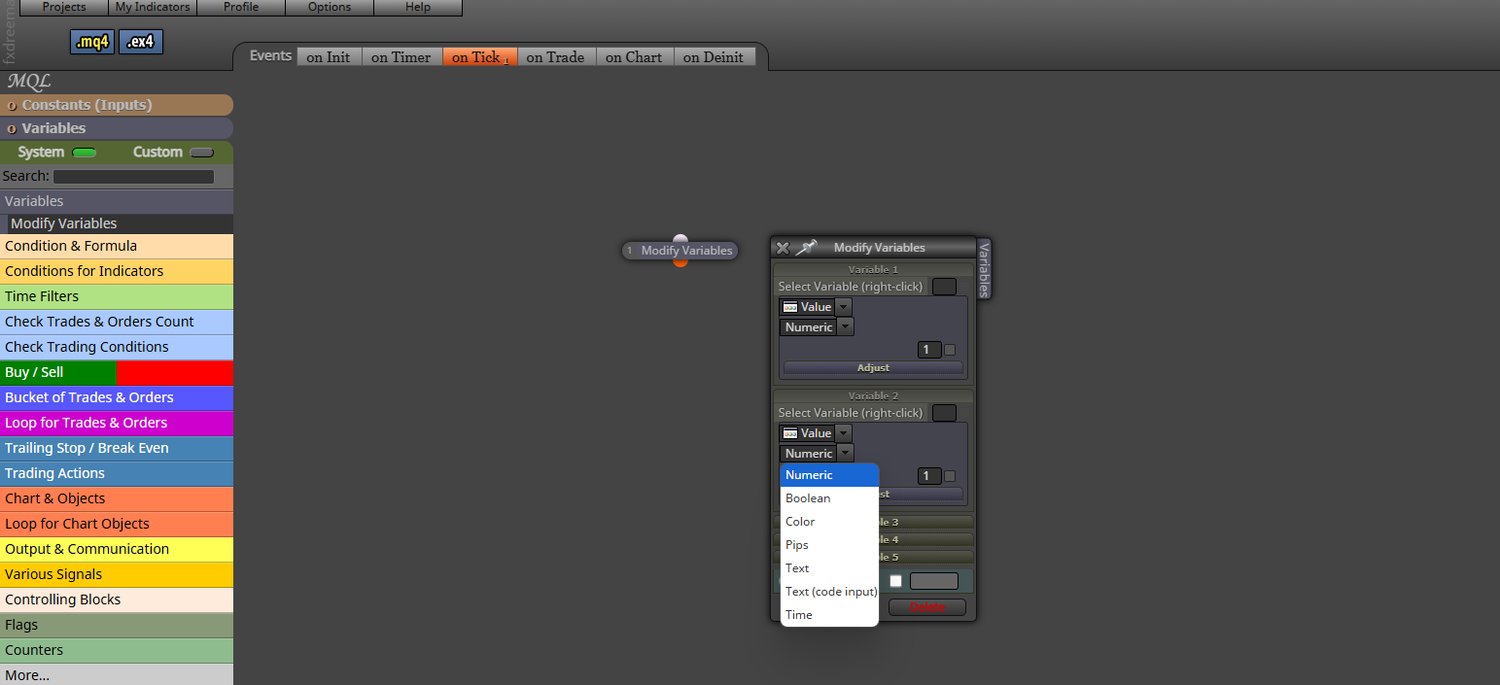
Task: Click the orange output dot below Modify Variables block
Action: click(x=680, y=263)
